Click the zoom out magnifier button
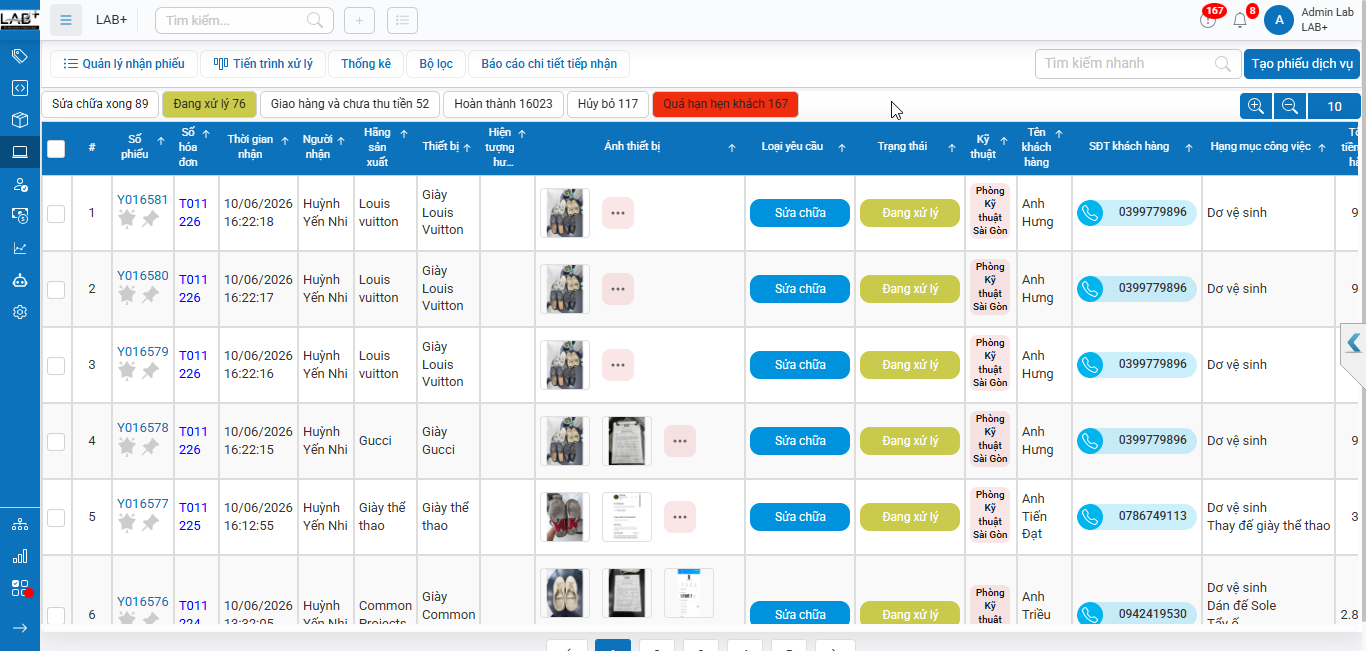 point(1290,106)
